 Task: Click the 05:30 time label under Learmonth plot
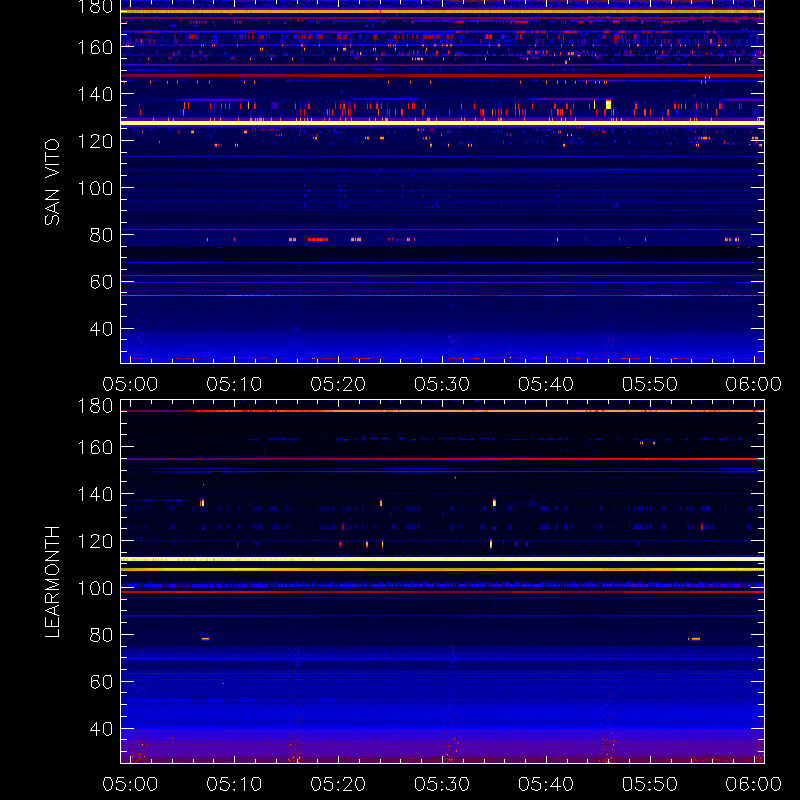point(442,784)
